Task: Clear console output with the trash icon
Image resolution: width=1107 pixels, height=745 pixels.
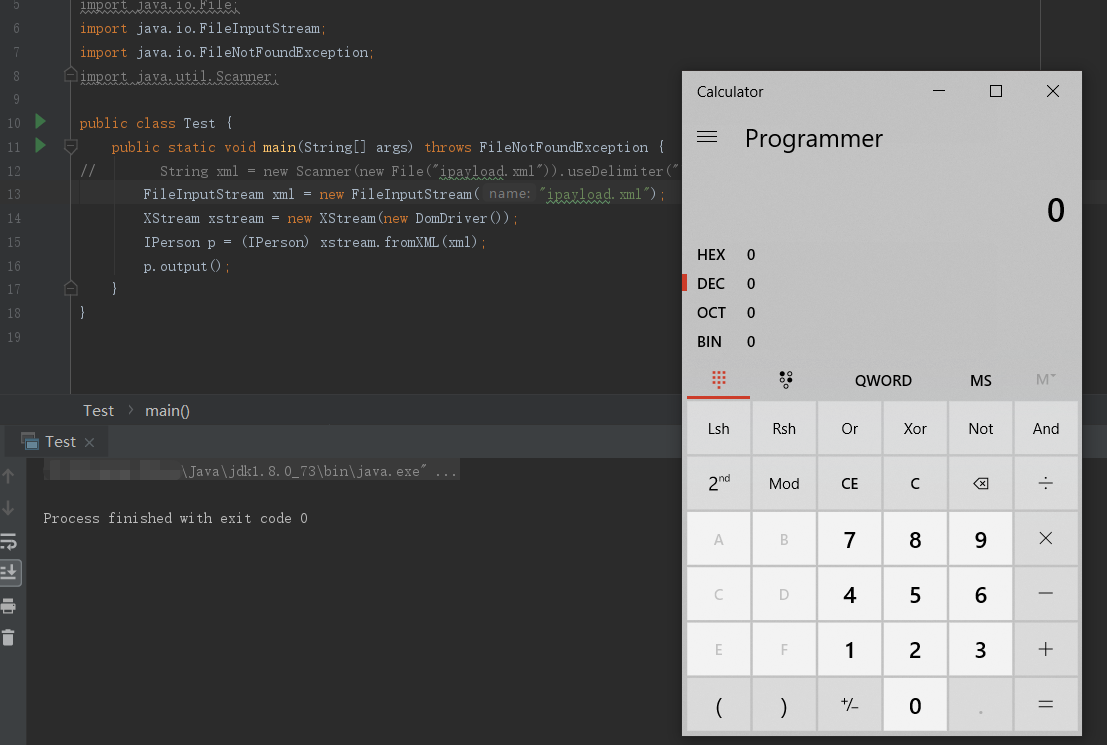Action: (x=9, y=637)
